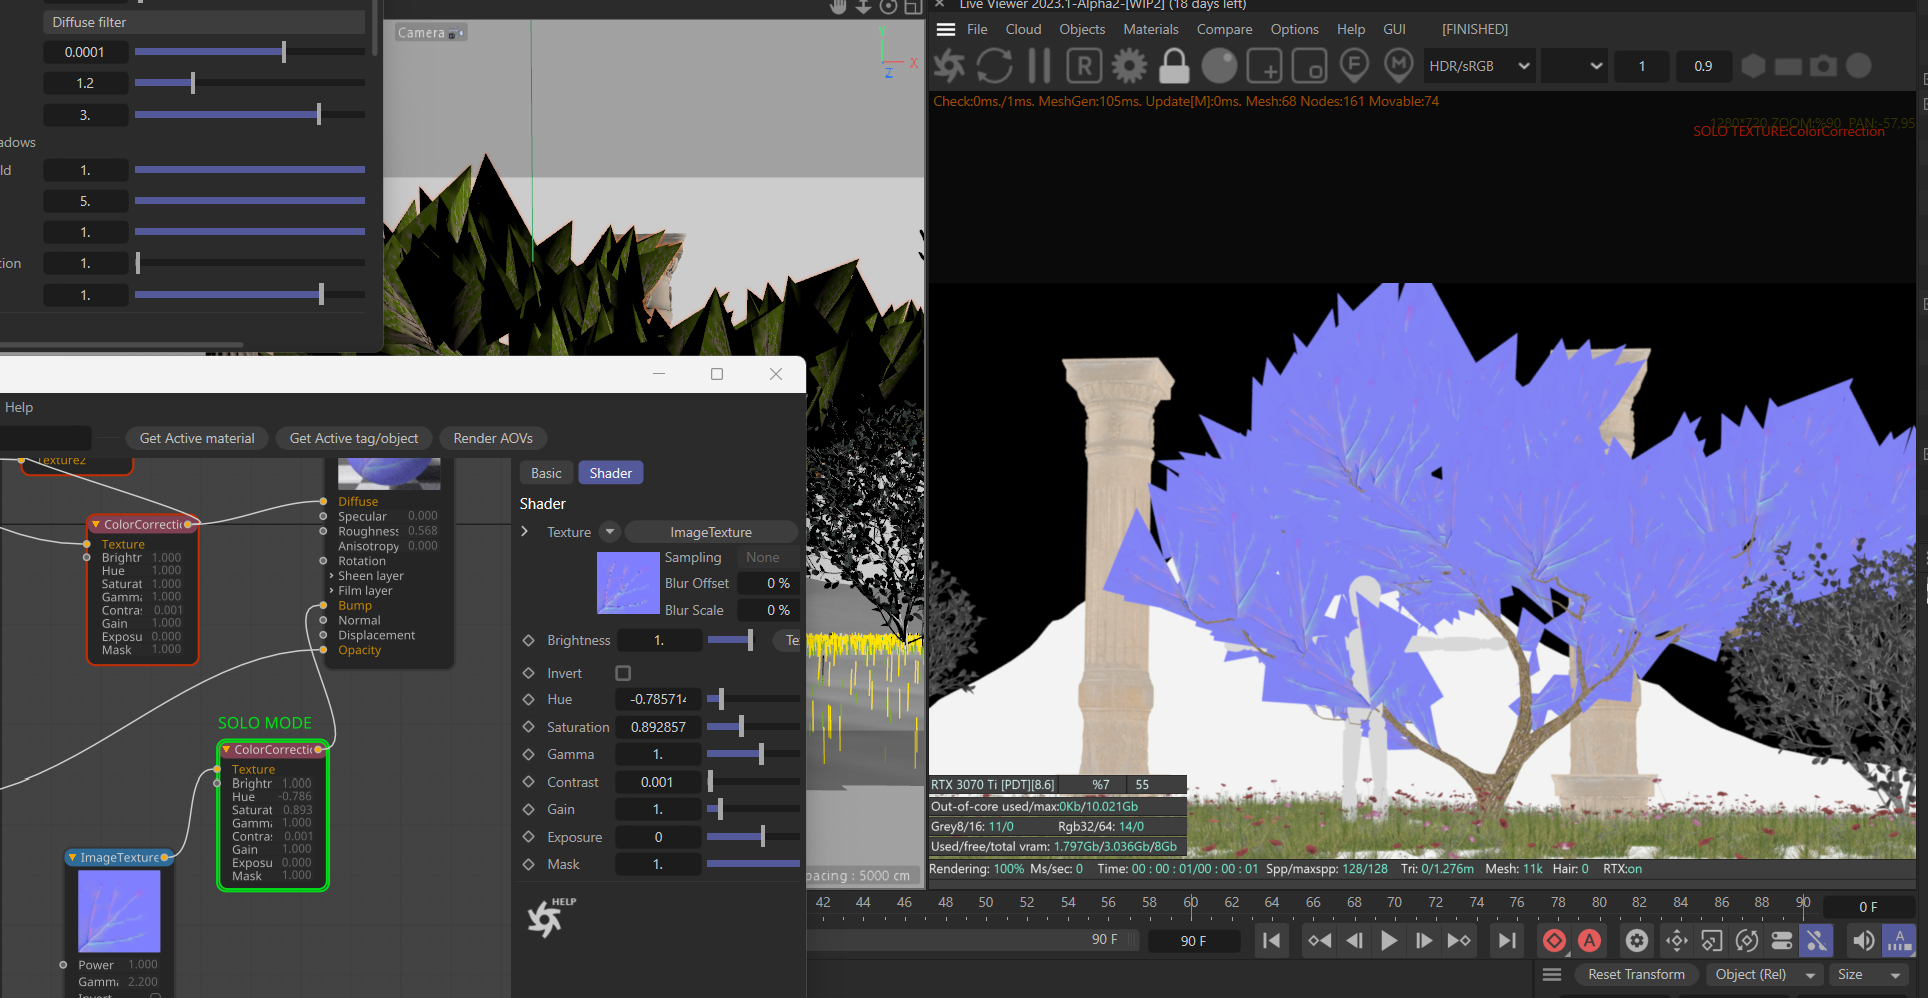Open Octane settings gear in Live Viewer
This screenshot has width=1928, height=998.
1129,66
